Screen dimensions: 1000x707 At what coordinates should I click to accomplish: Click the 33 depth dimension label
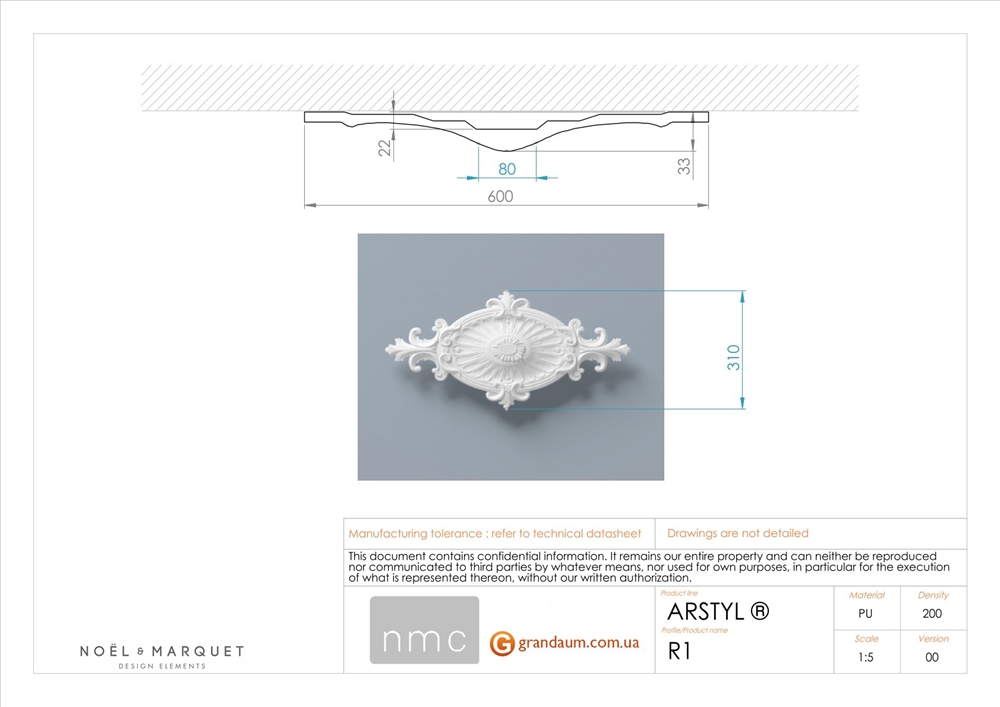coord(685,166)
